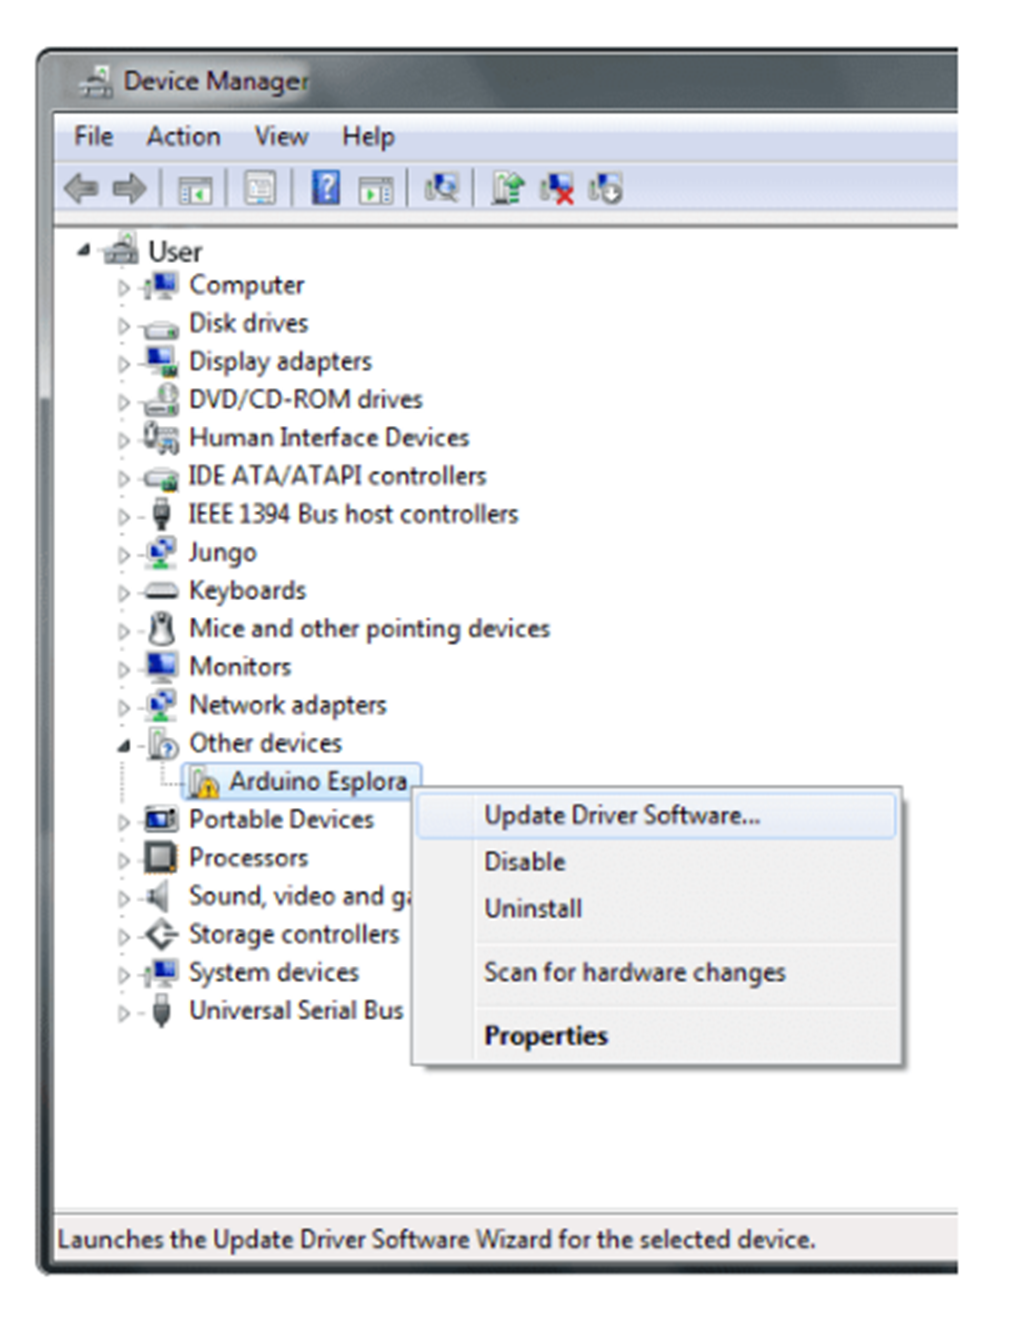Click the Back arrow toolbar icon
Image resolution: width=1024 pixels, height=1335 pixels.
click(81, 188)
